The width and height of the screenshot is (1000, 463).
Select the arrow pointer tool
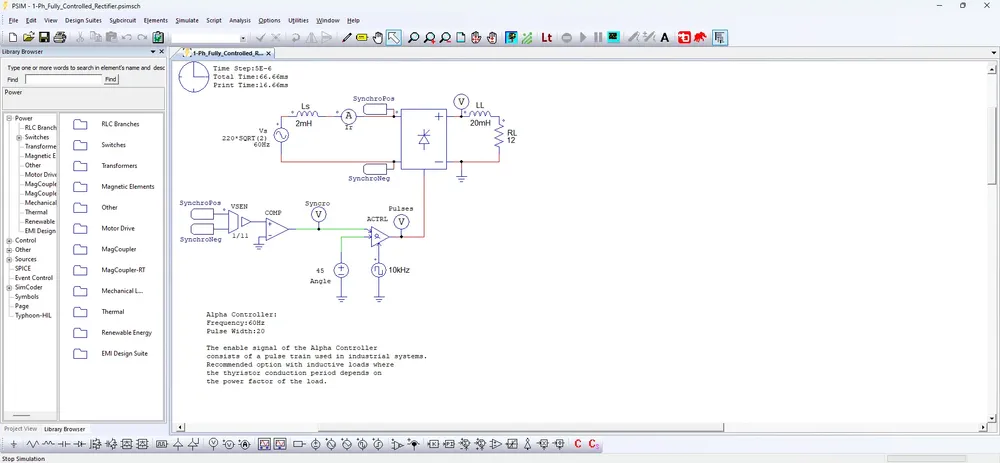click(393, 38)
